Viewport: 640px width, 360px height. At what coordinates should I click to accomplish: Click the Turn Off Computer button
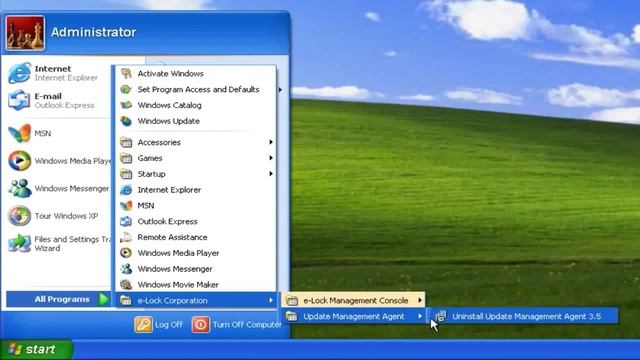pyautogui.click(x=237, y=324)
